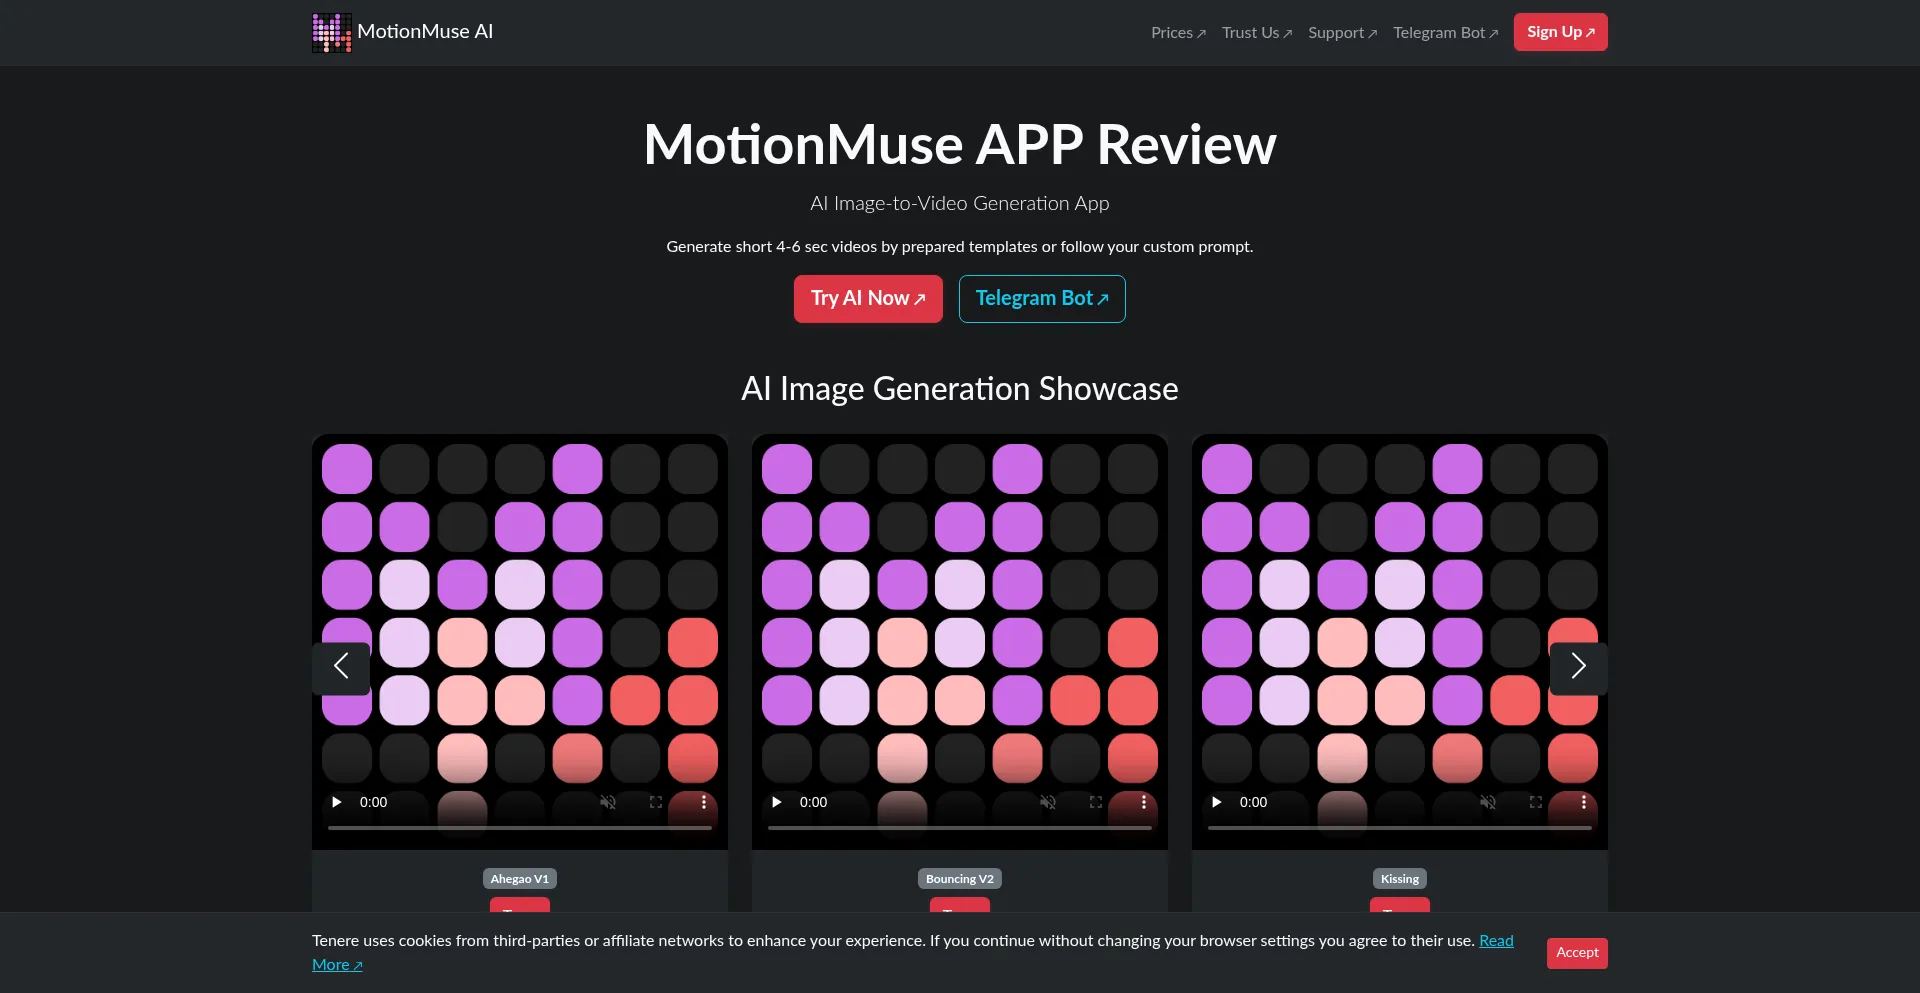Click the MotionMuse AI brand name

pos(425,32)
